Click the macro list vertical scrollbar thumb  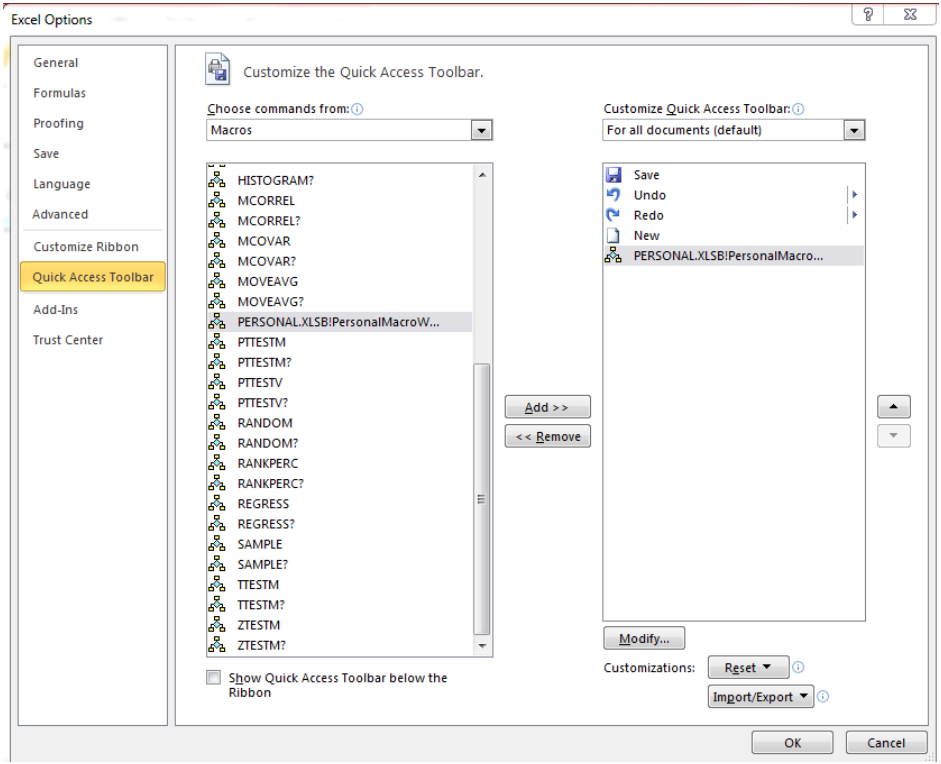(481, 499)
